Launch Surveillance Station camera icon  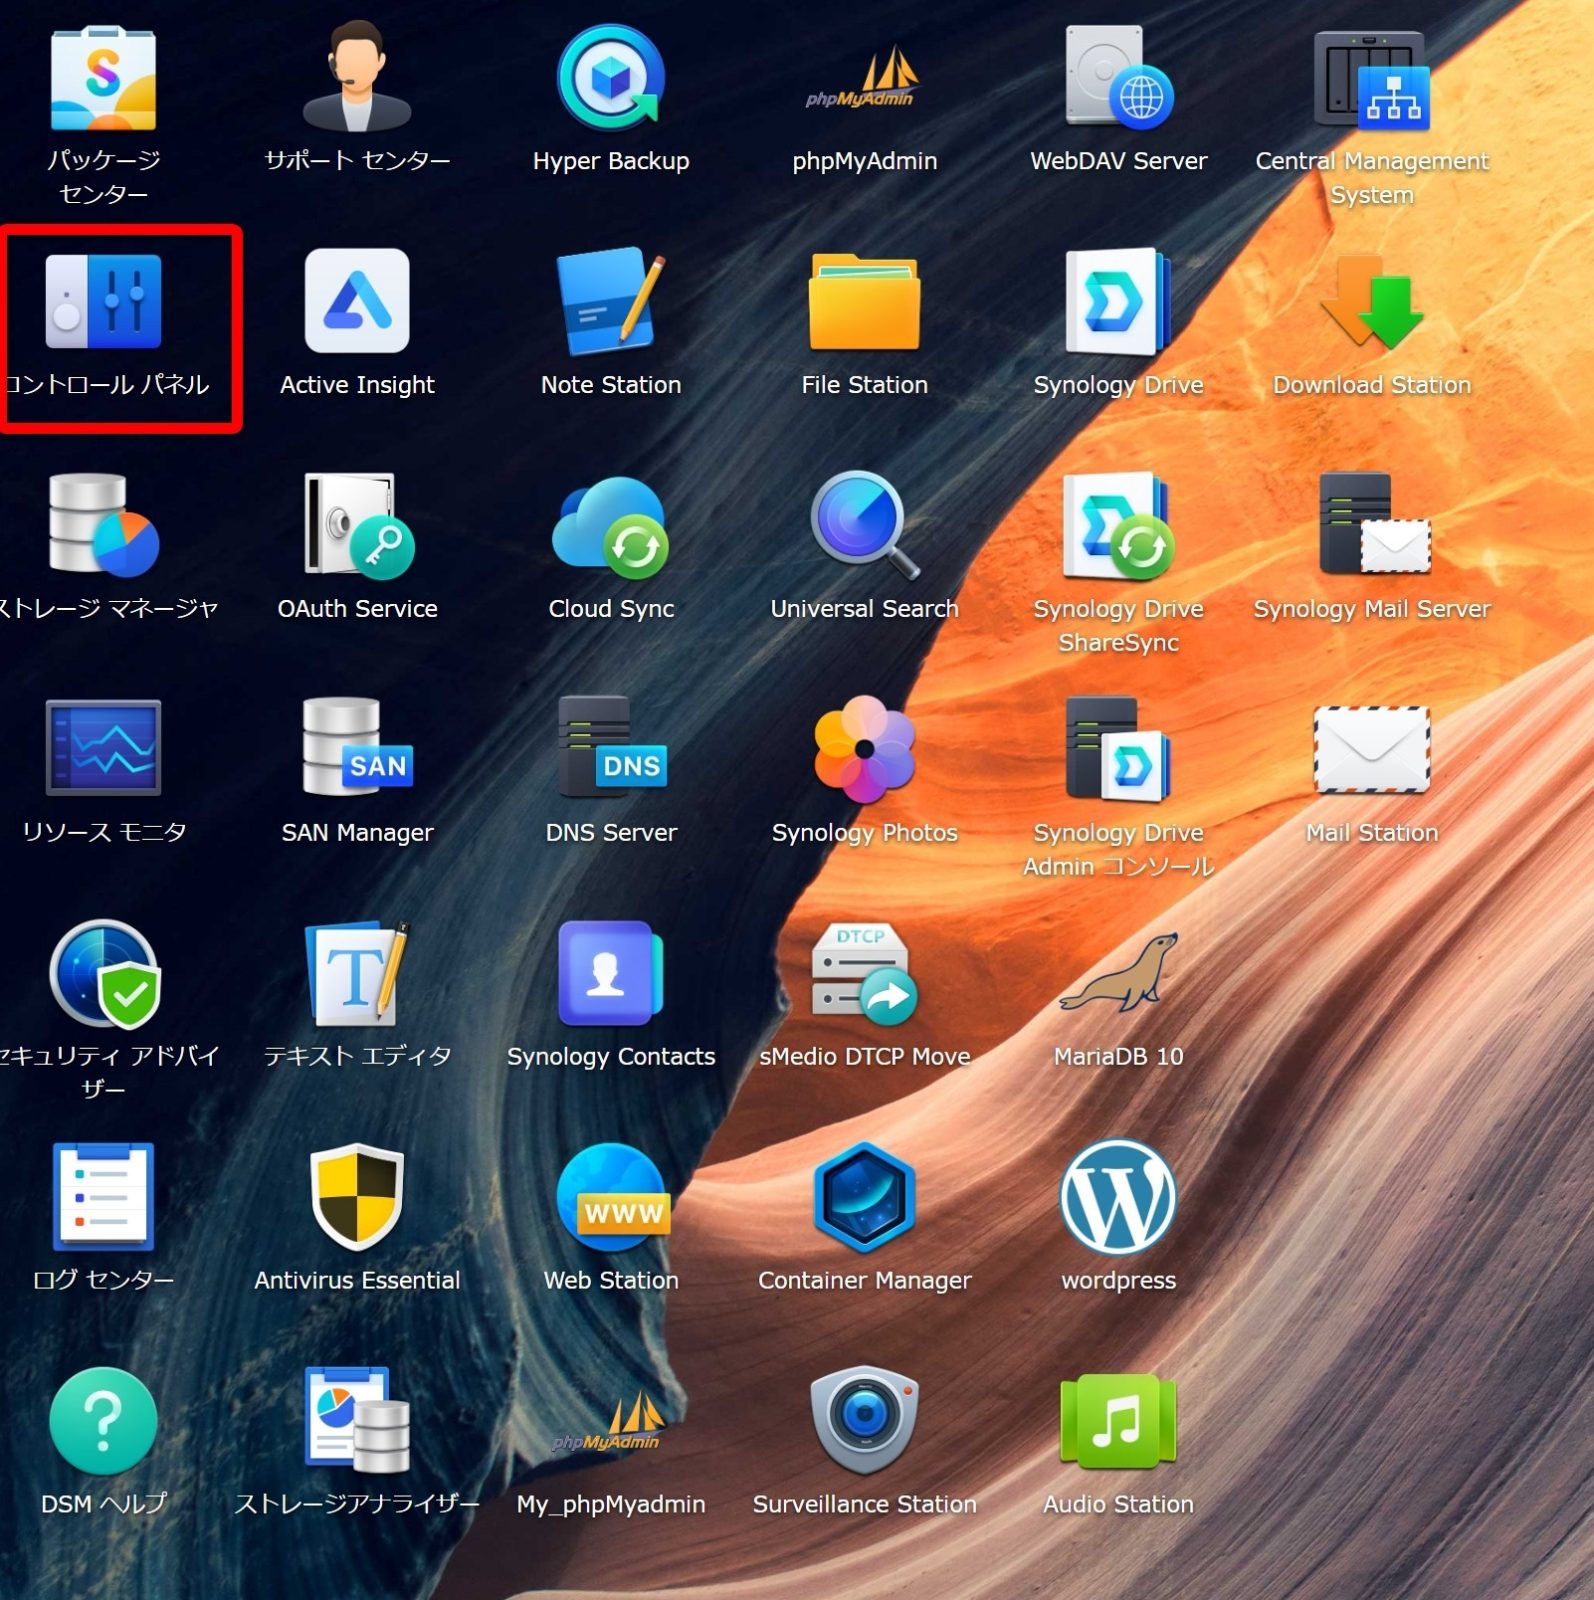click(x=864, y=1420)
